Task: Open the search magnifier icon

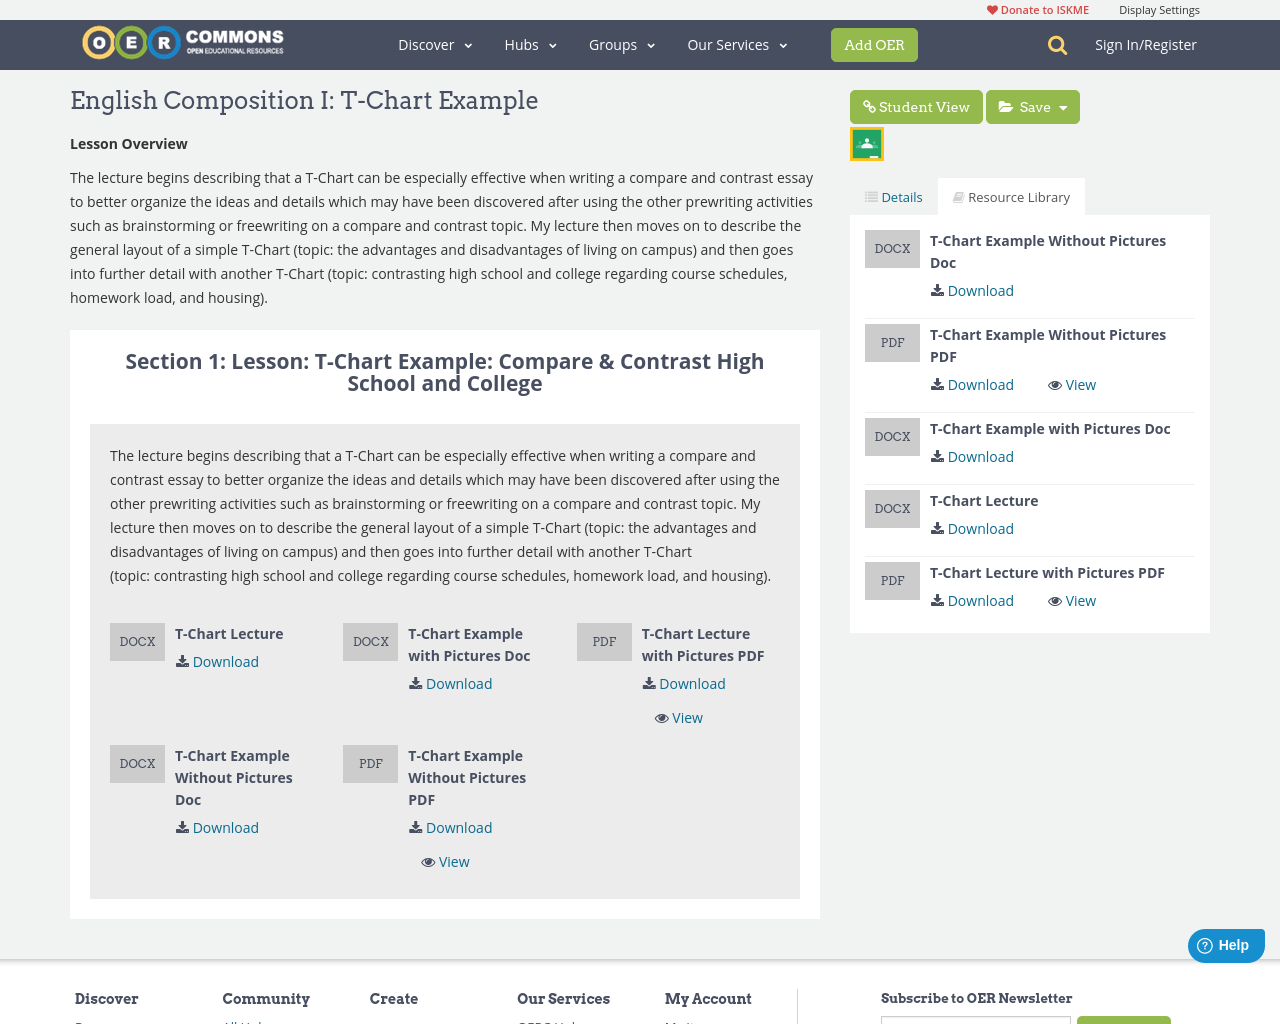Action: pyautogui.click(x=1055, y=44)
